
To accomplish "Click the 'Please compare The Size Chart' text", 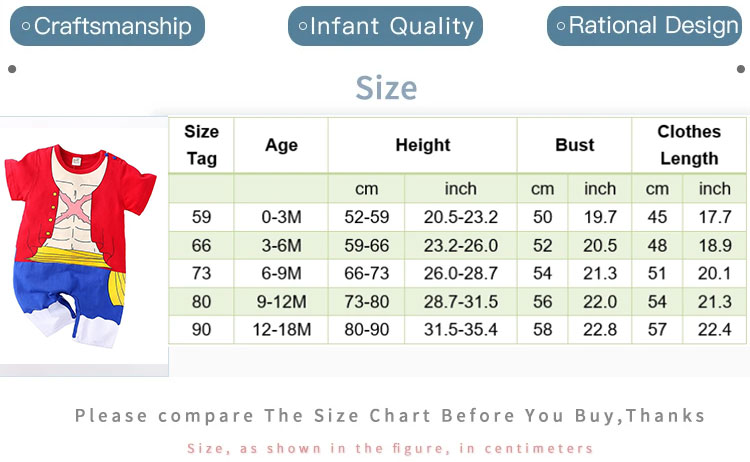I will pos(390,415).
